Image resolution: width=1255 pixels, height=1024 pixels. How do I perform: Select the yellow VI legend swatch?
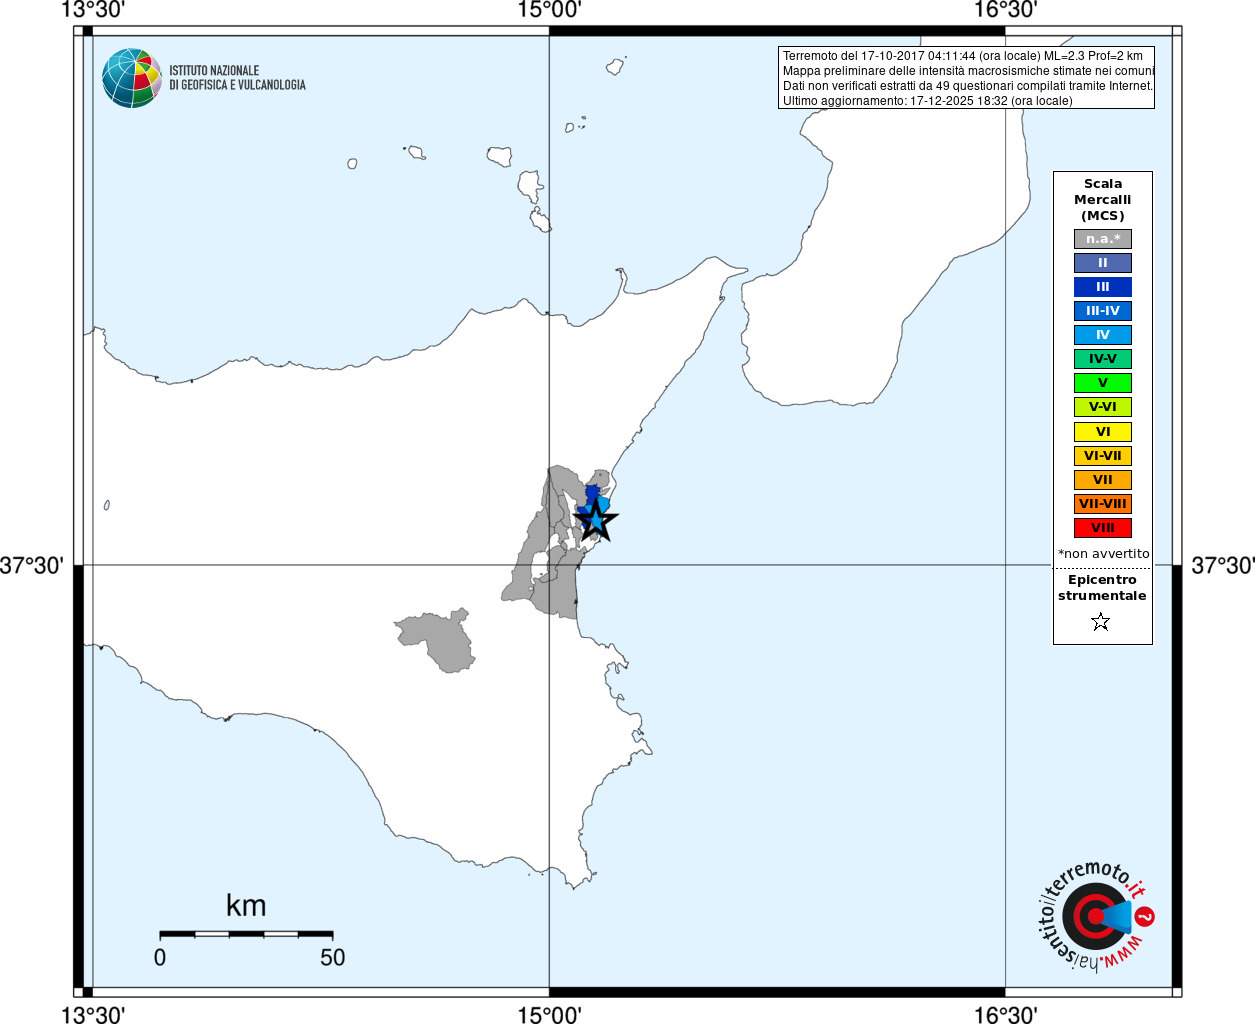click(1102, 432)
